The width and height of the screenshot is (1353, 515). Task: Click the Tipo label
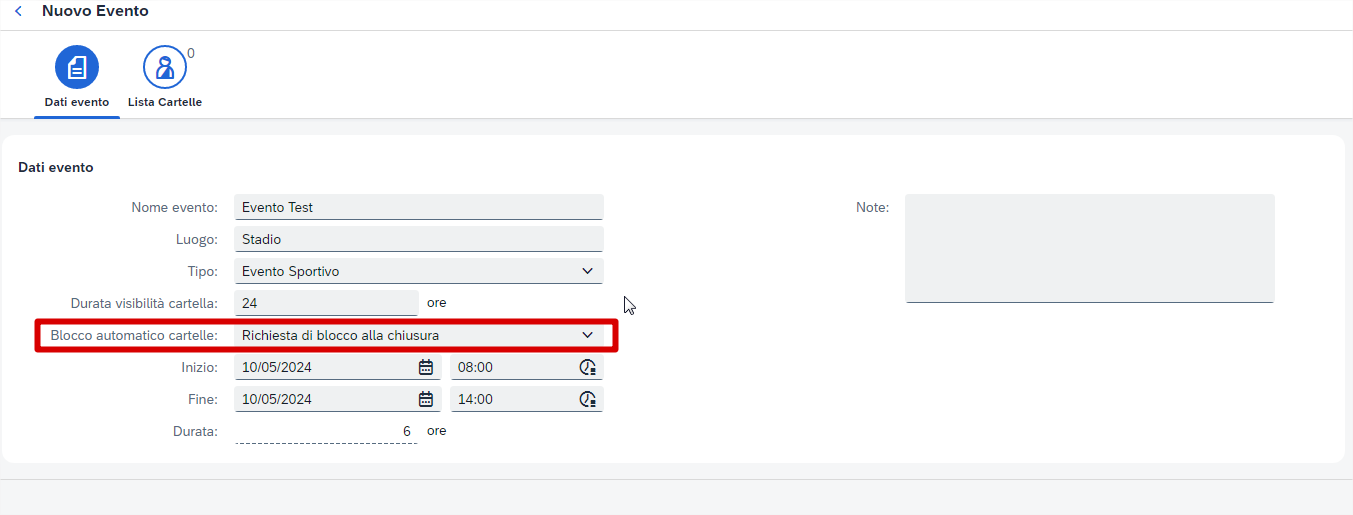pyautogui.click(x=203, y=271)
